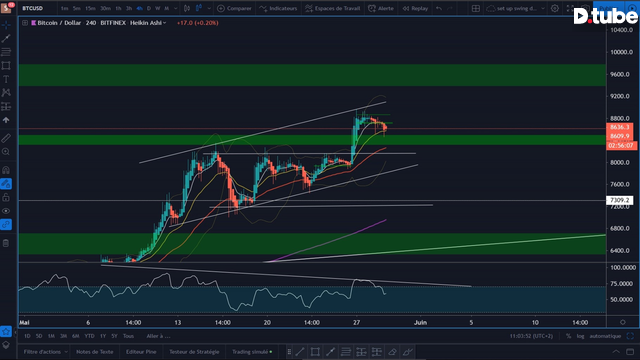Open the prediction and measurement tools

coord(6,107)
